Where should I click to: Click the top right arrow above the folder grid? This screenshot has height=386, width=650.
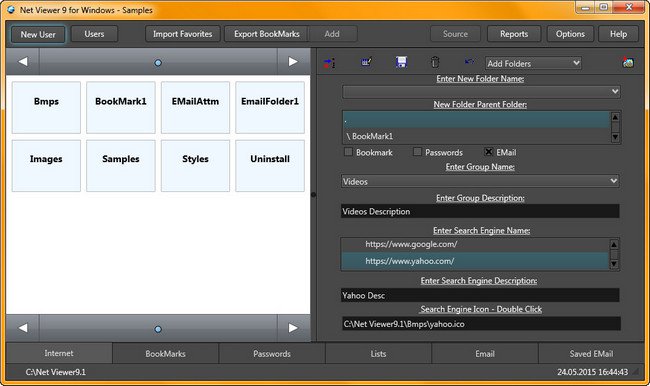(293, 61)
